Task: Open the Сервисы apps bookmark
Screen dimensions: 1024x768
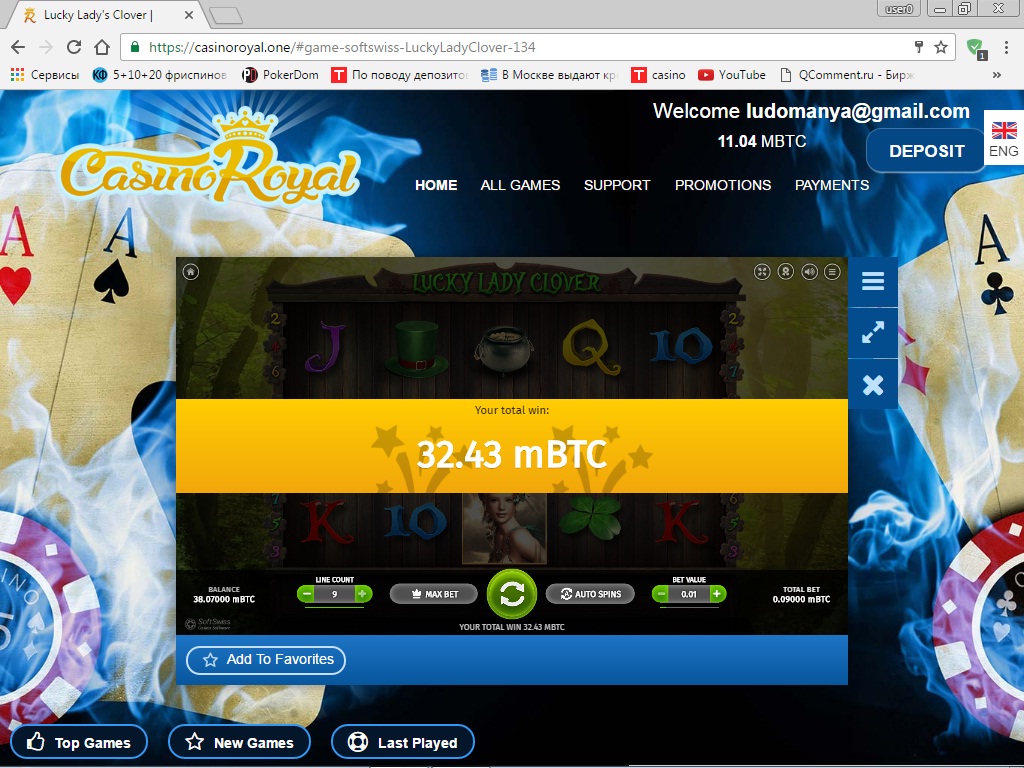Action: [44, 75]
